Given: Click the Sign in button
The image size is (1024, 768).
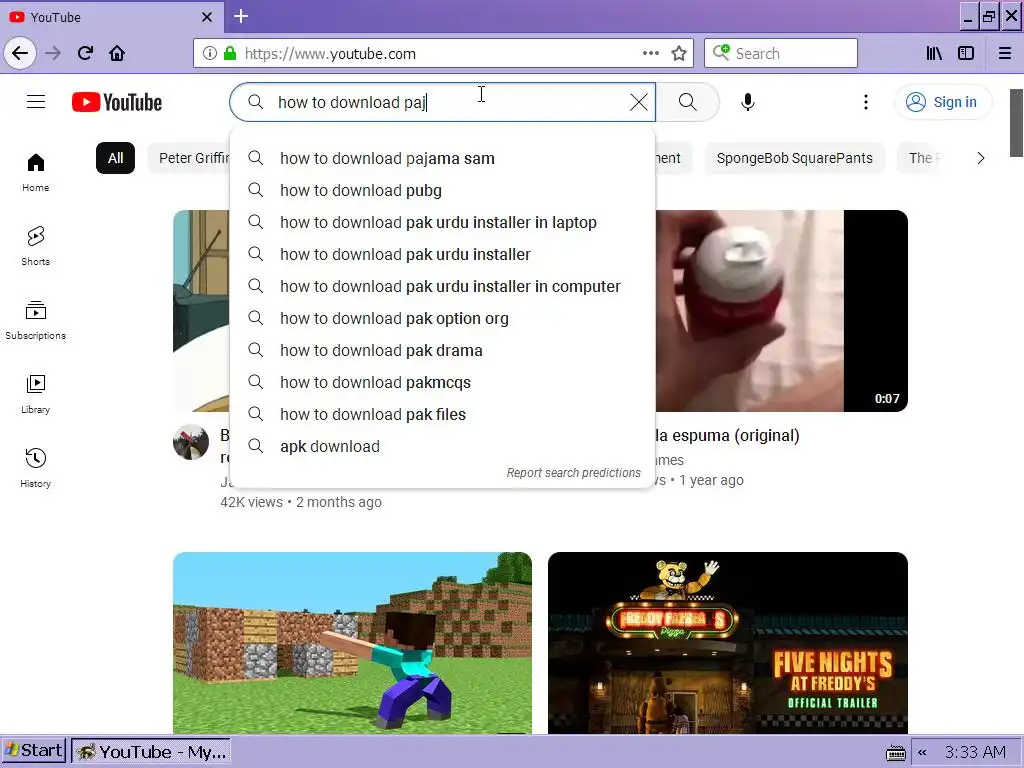Looking at the screenshot, I should [942, 102].
